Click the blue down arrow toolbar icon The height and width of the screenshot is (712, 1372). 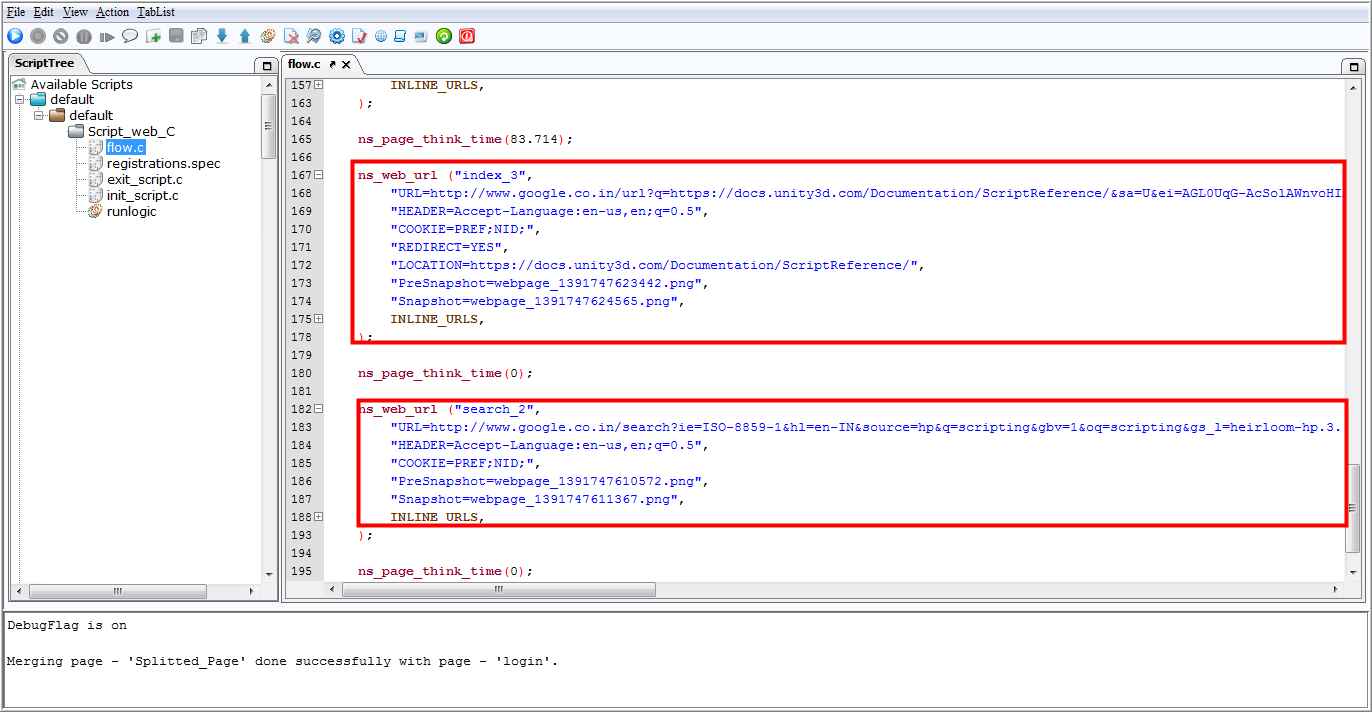pyautogui.click(x=222, y=36)
